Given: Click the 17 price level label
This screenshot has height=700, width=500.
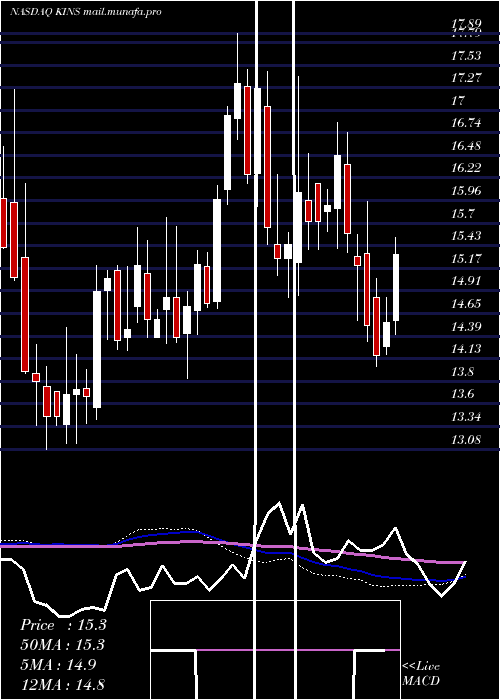Looking at the screenshot, I should tap(458, 101).
